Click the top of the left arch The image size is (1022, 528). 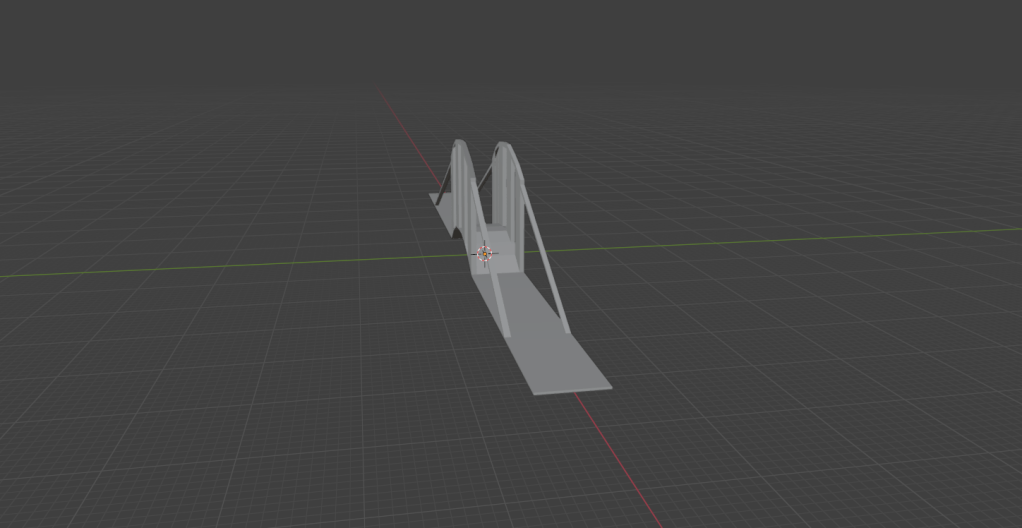coord(459,143)
